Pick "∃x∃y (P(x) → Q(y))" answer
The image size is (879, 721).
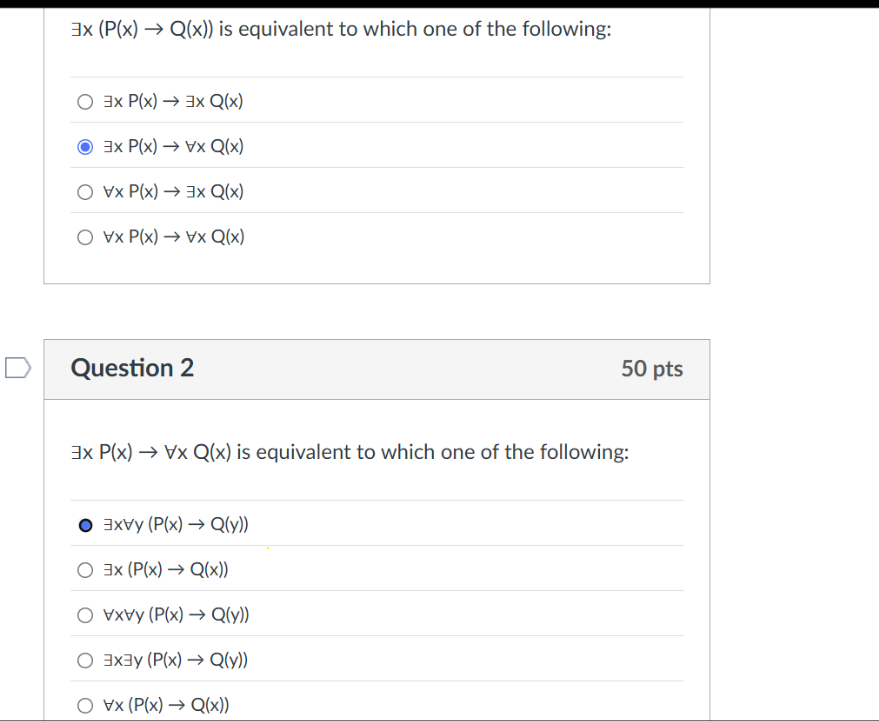(x=85, y=659)
